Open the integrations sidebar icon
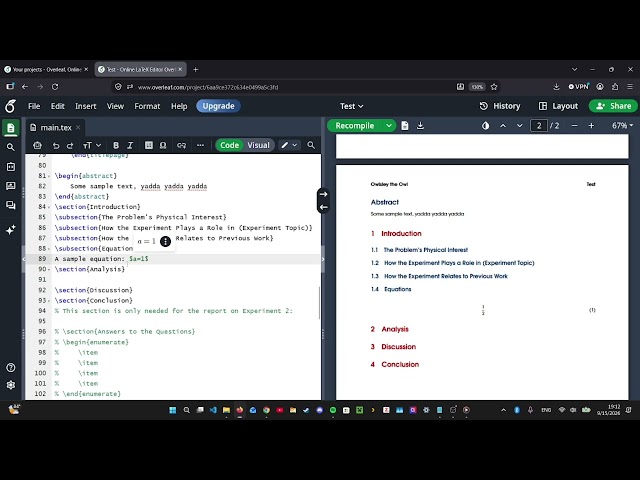 point(11,167)
